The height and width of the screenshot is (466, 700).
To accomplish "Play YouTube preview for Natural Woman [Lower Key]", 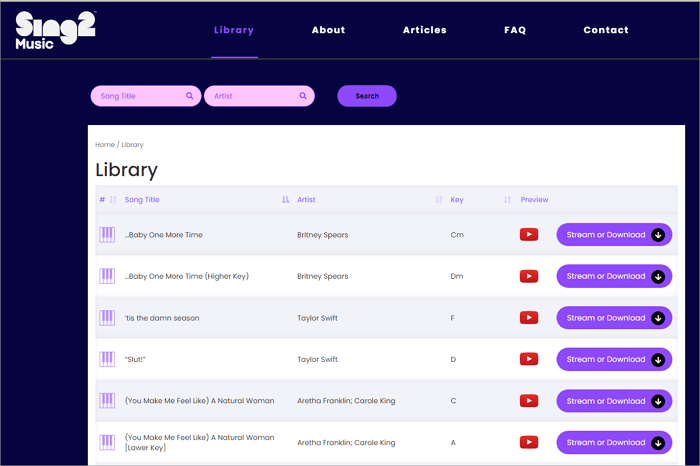I will click(x=529, y=443).
